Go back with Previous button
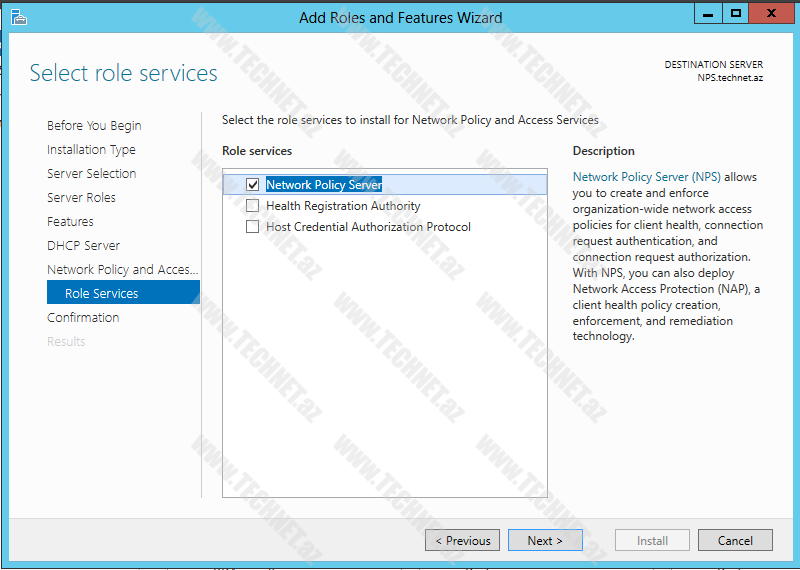The image size is (800, 570). tap(462, 541)
